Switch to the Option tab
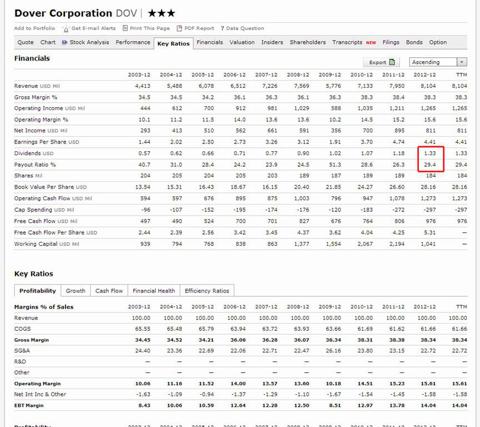This screenshot has height=427, width=480. (x=438, y=42)
